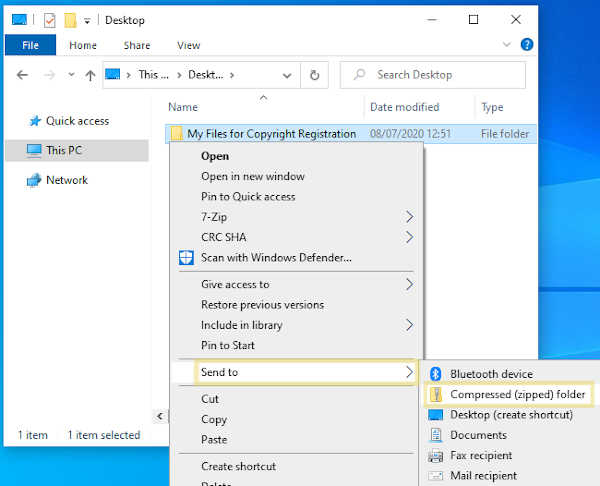Click the '1 item selected' status text
Viewport: 600px width, 486px height.
coord(104,435)
